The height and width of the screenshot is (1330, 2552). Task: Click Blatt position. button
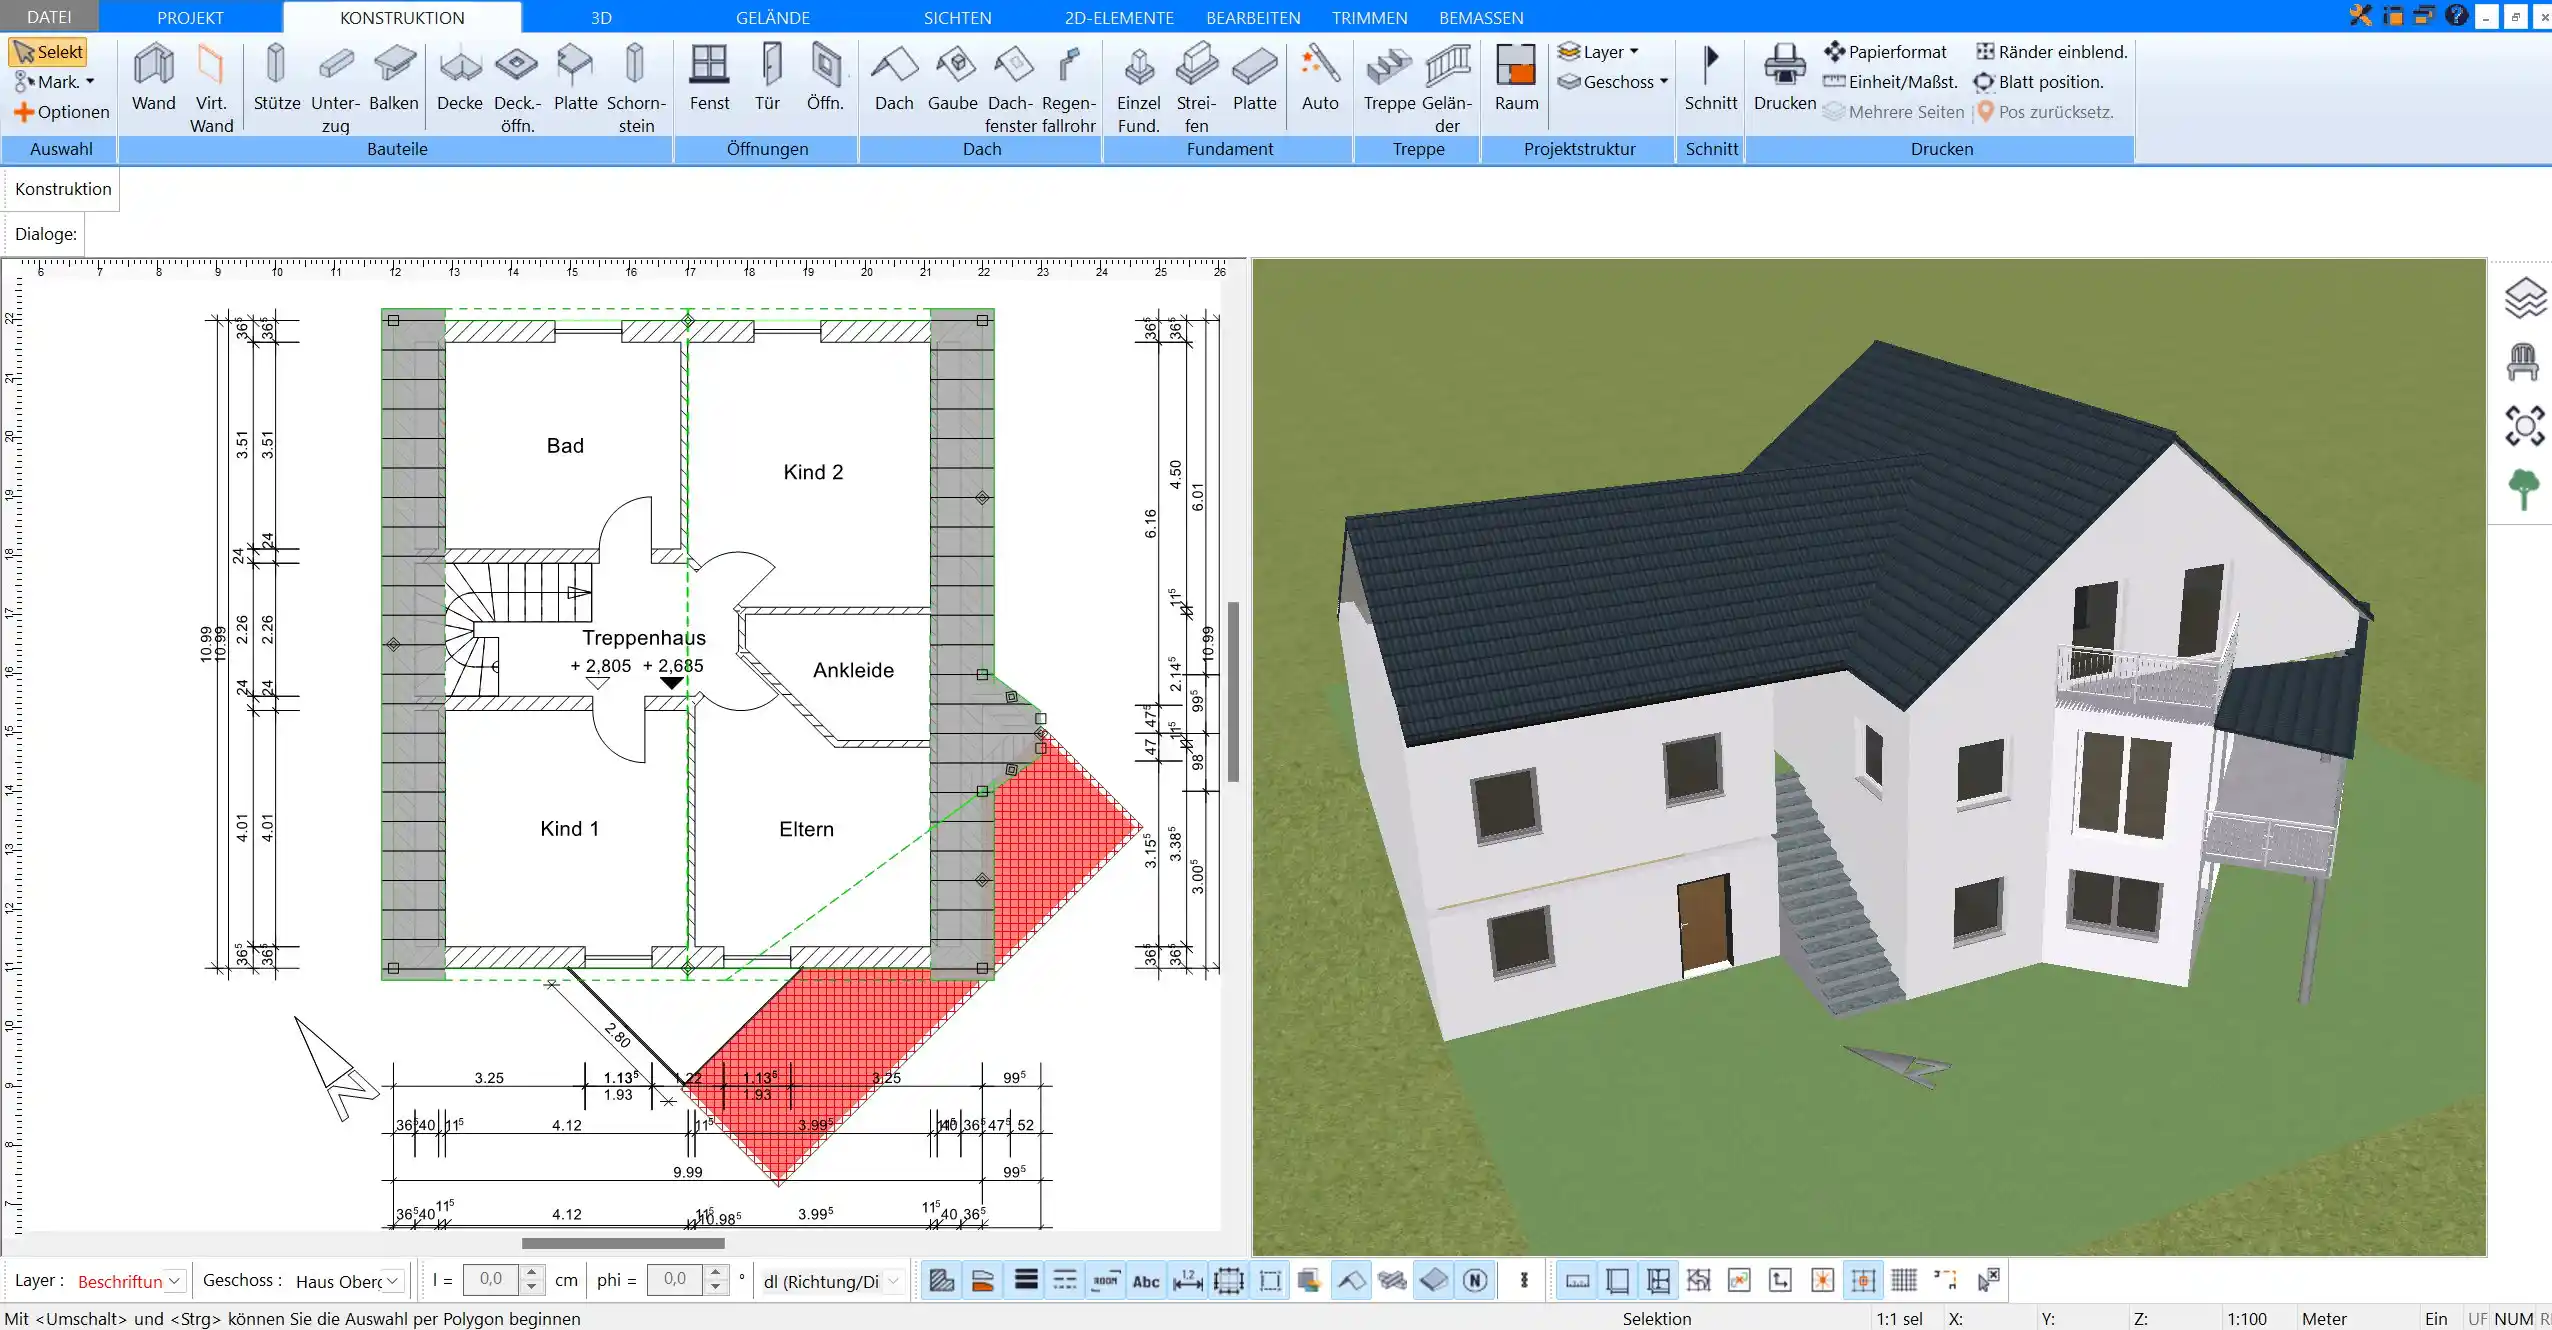2039,82
